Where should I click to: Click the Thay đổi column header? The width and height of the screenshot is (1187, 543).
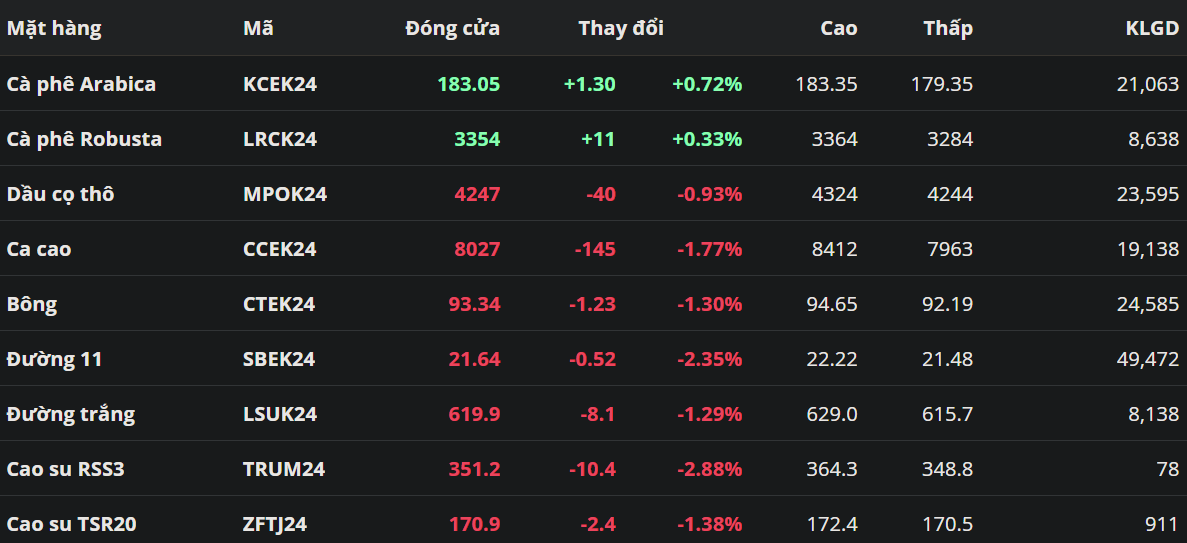pos(620,28)
